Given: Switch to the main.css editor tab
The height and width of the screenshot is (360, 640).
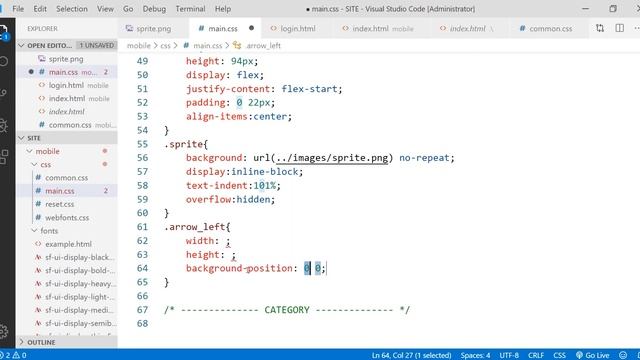Looking at the screenshot, I should point(222,29).
